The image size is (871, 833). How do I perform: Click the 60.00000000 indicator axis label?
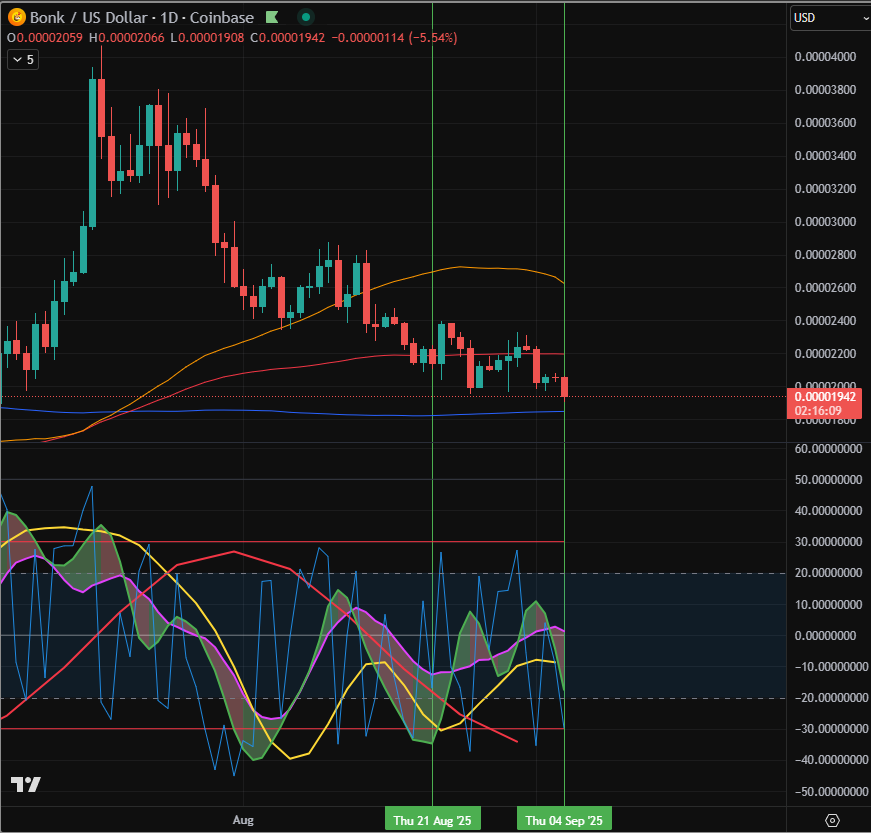828,449
